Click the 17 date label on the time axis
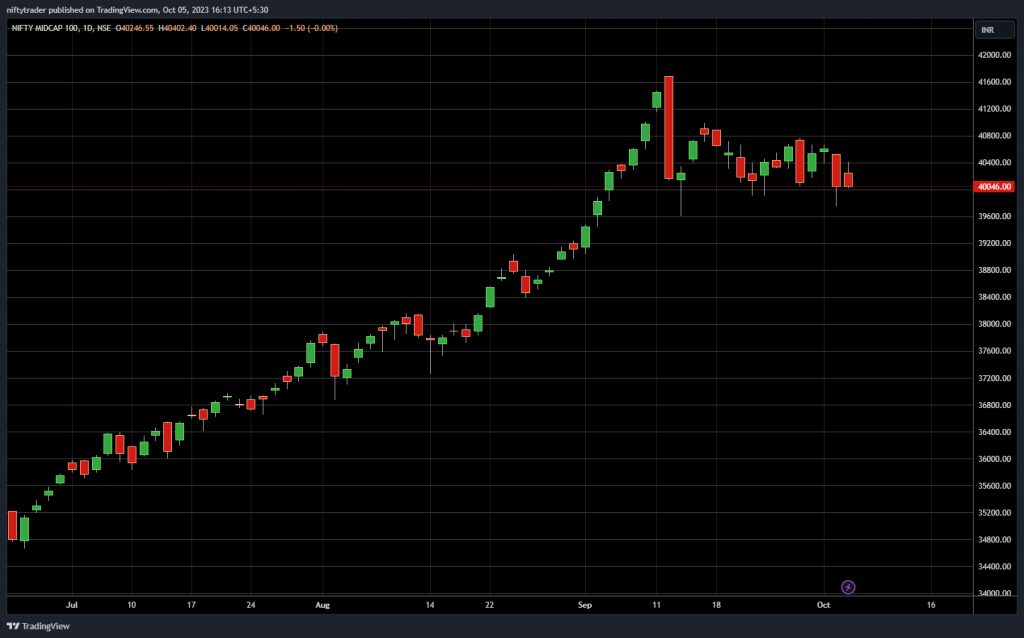Screen dimensions: 1024x638 (191, 605)
